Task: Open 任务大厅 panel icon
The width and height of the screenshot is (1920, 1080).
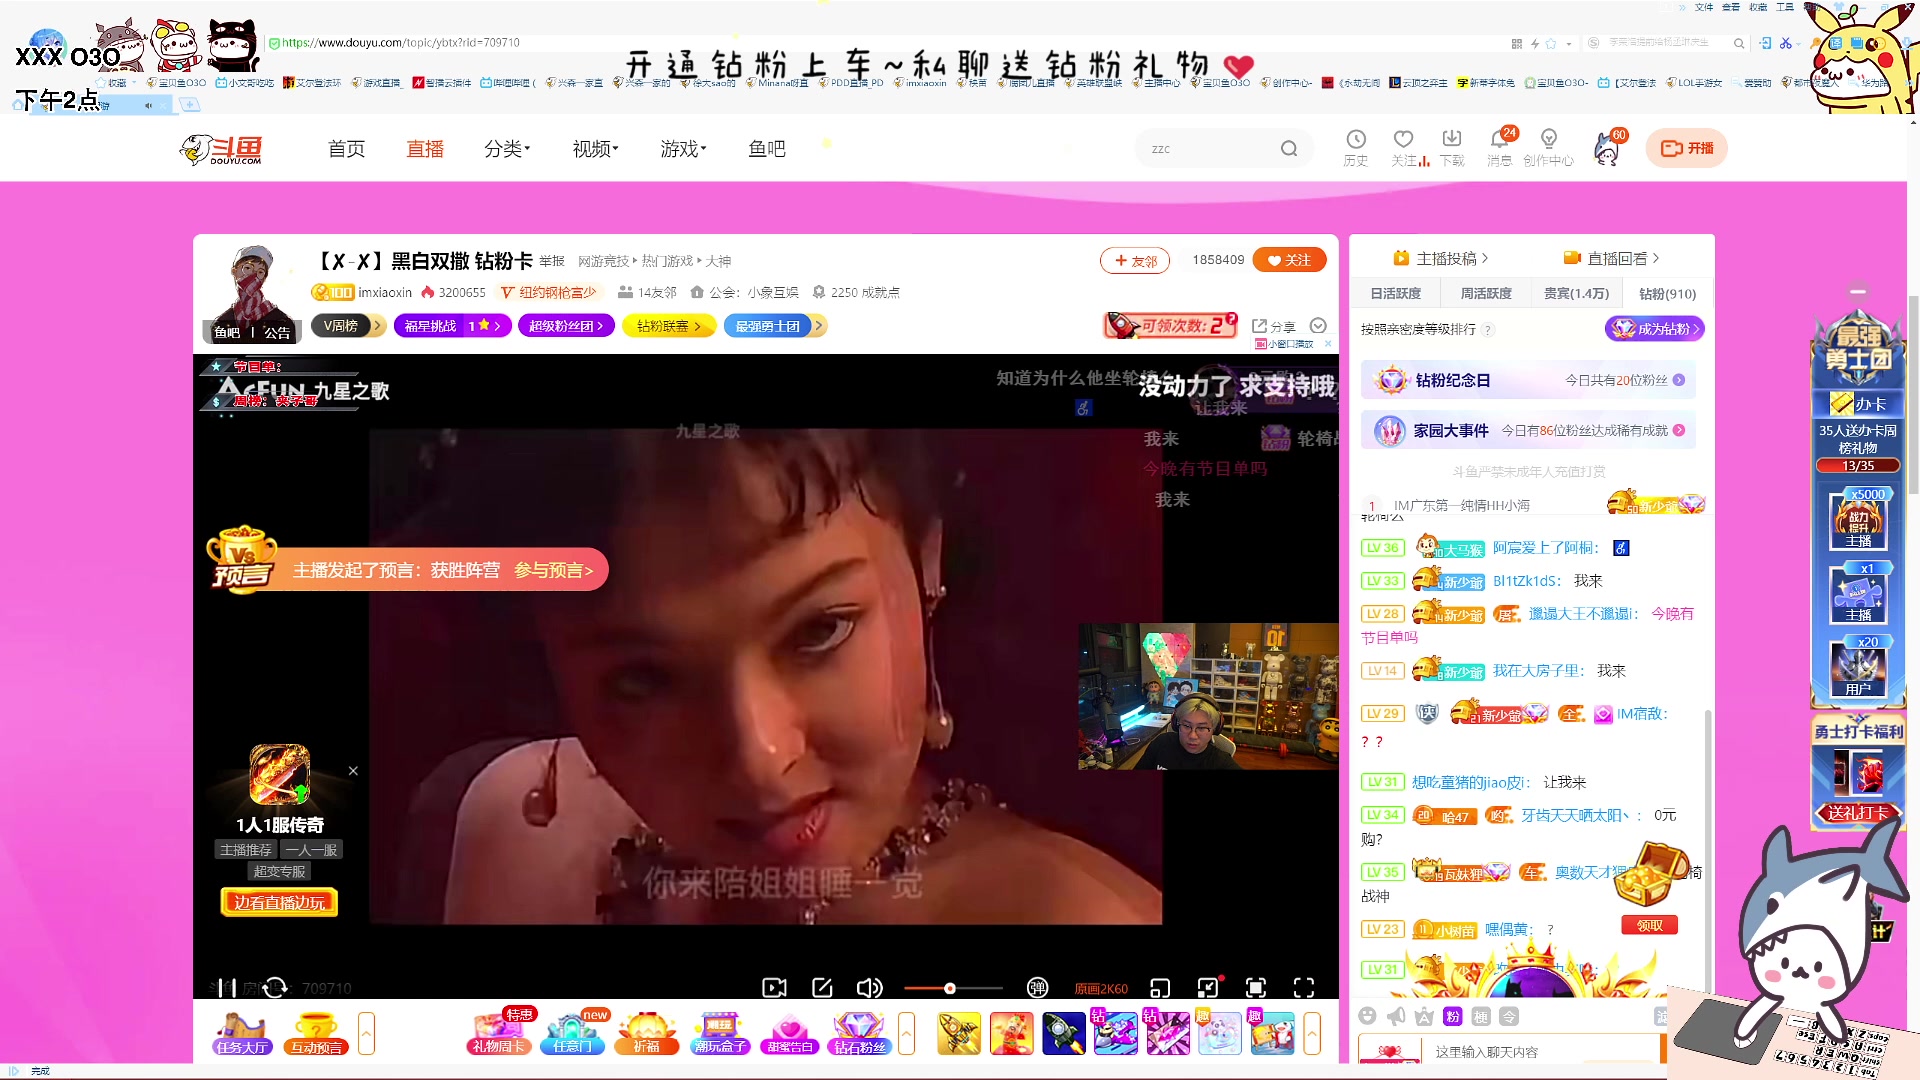Action: [240, 1033]
